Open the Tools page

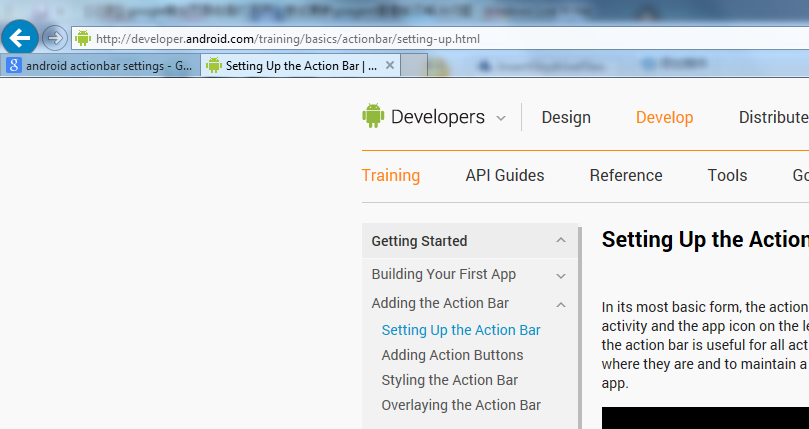click(727, 175)
